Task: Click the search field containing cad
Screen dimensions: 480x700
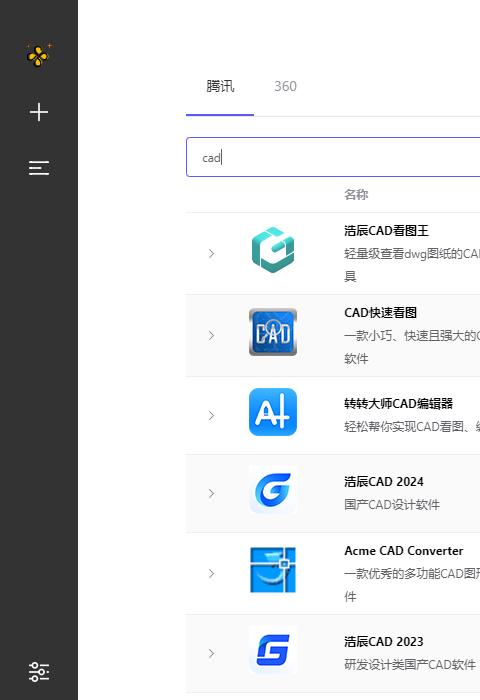Action: (333, 157)
